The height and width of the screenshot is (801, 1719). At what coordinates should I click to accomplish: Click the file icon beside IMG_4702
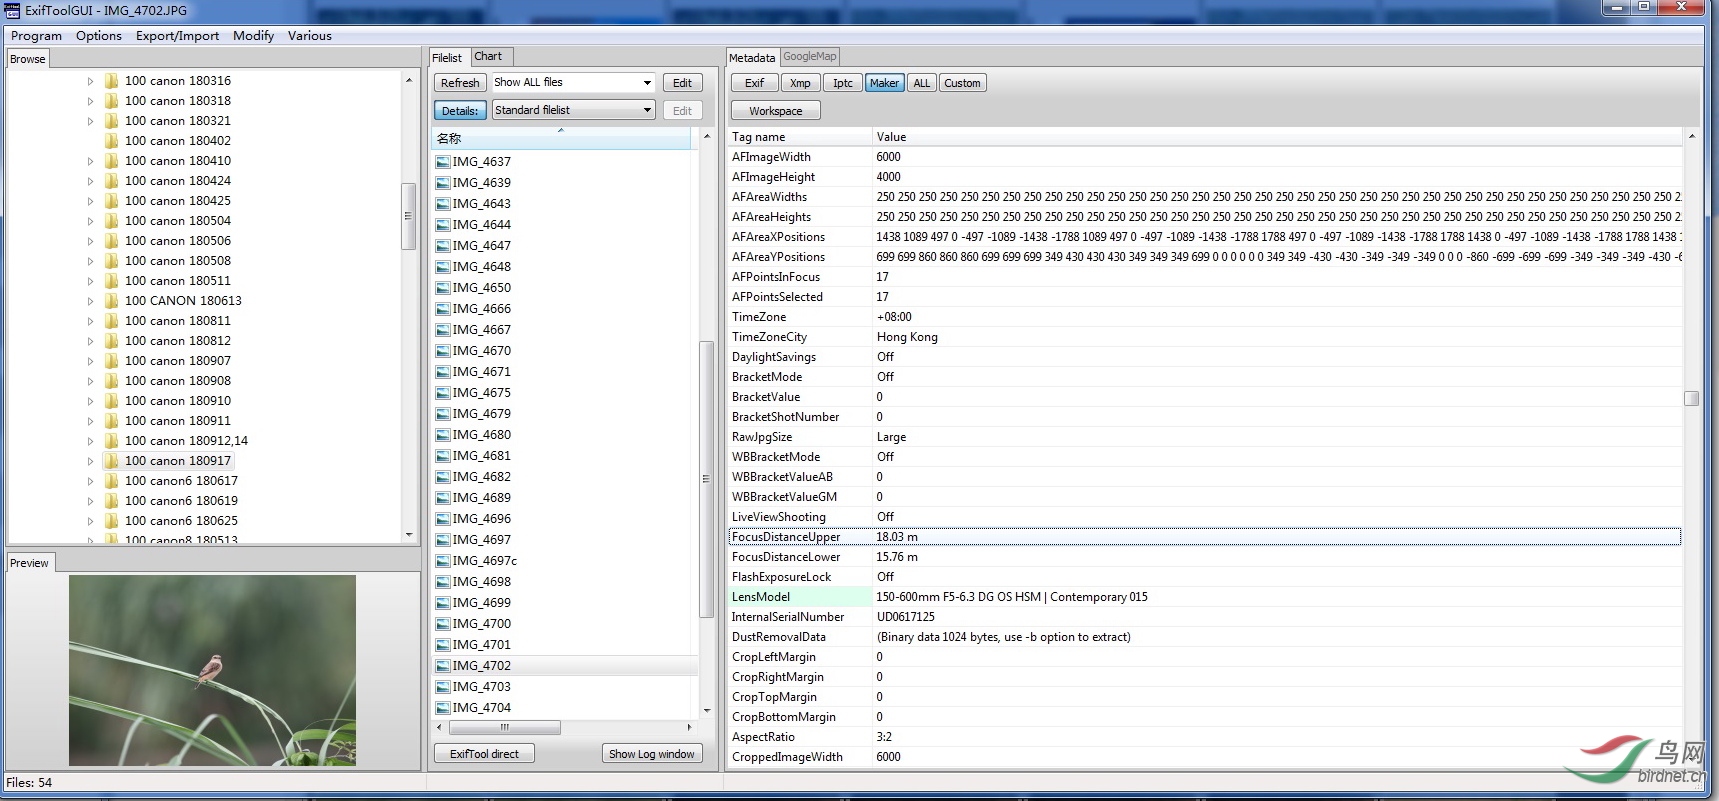point(443,666)
